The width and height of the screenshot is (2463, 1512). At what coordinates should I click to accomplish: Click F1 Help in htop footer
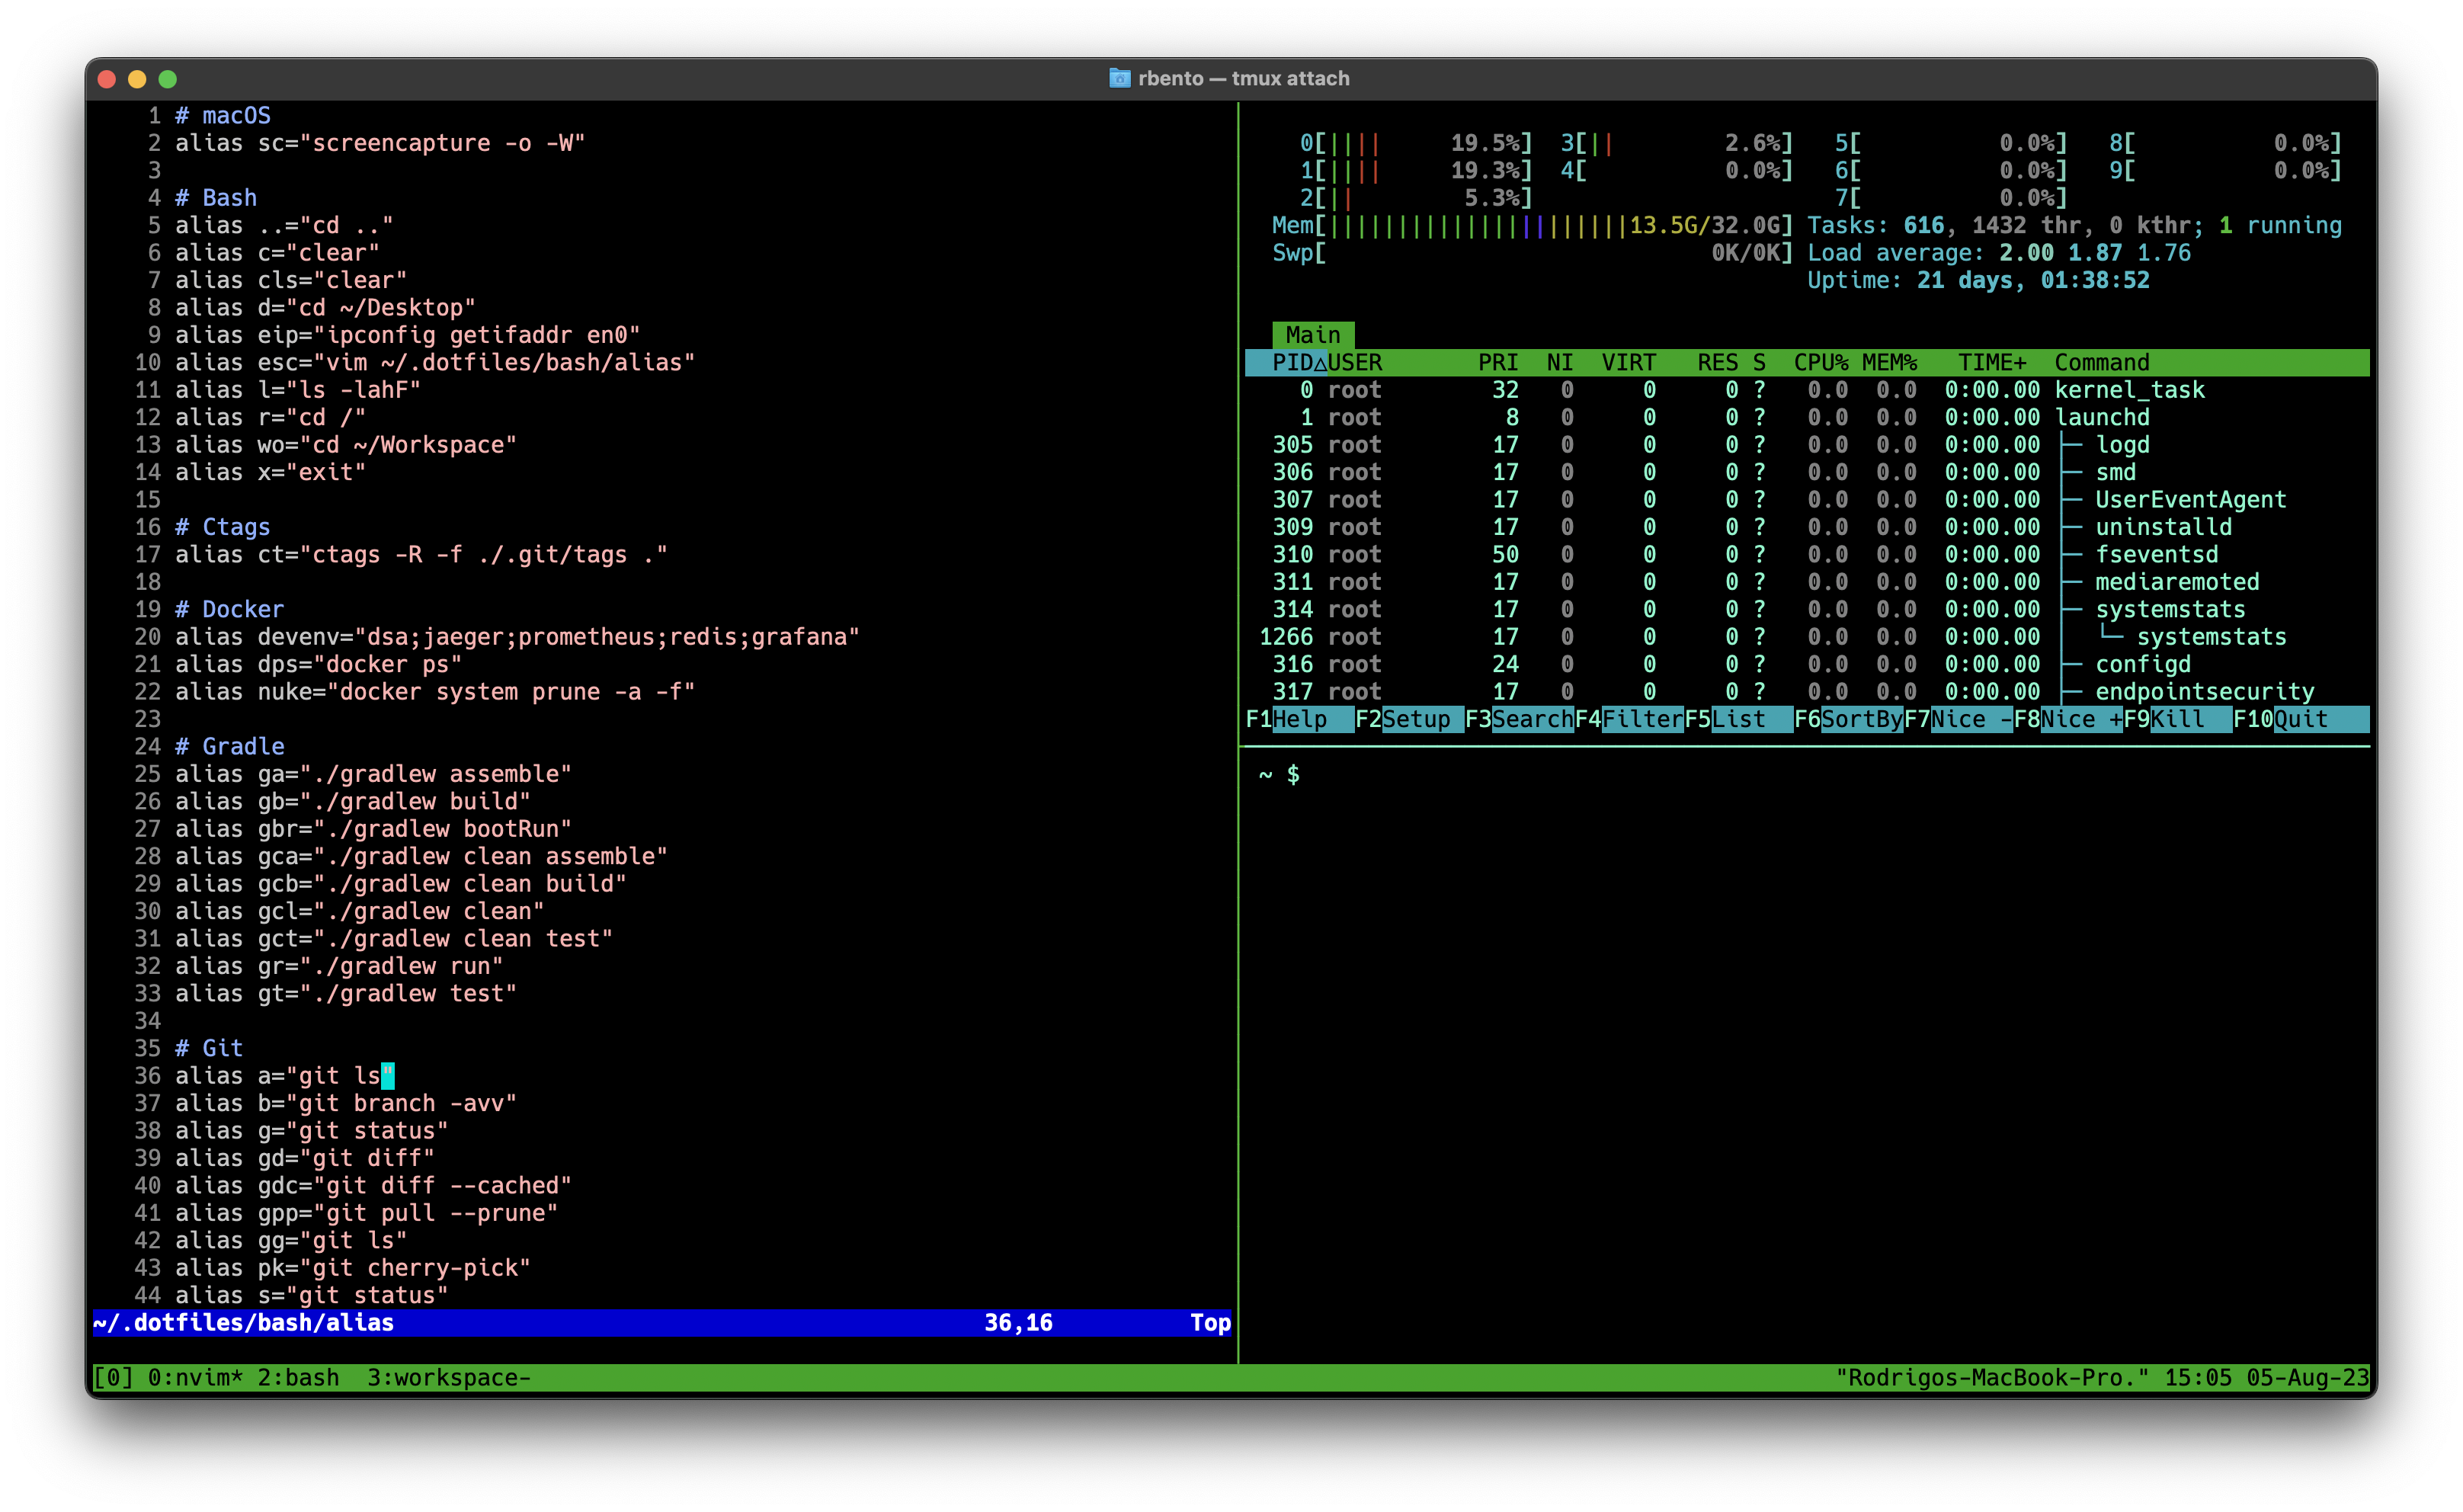[x=1299, y=719]
